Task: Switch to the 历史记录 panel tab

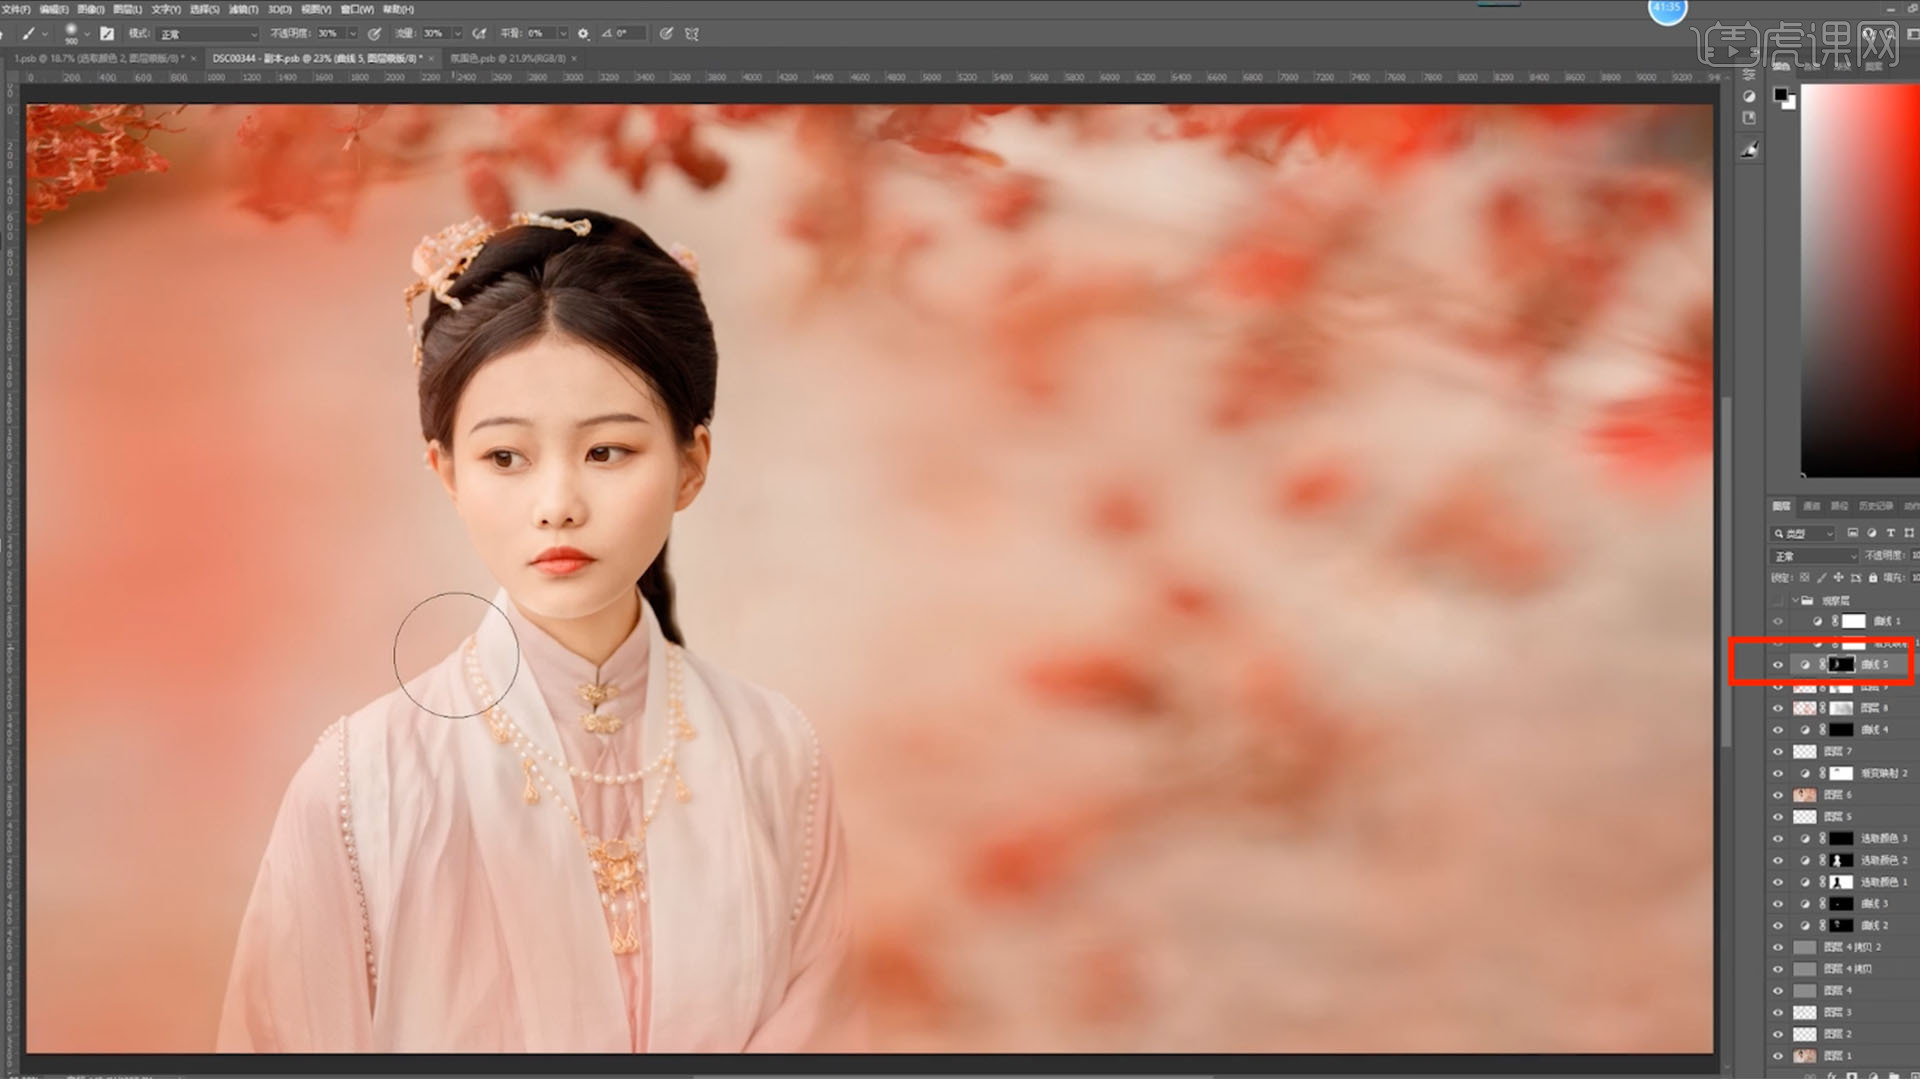Action: 1876,507
